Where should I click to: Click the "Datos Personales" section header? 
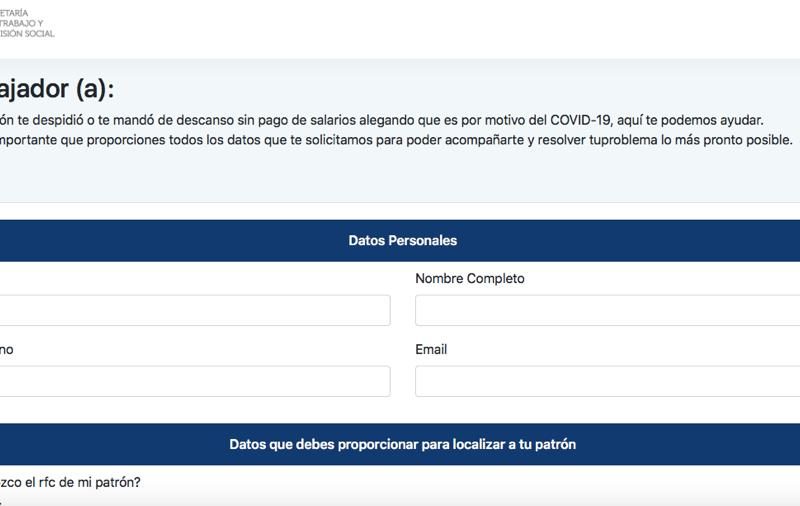402,241
